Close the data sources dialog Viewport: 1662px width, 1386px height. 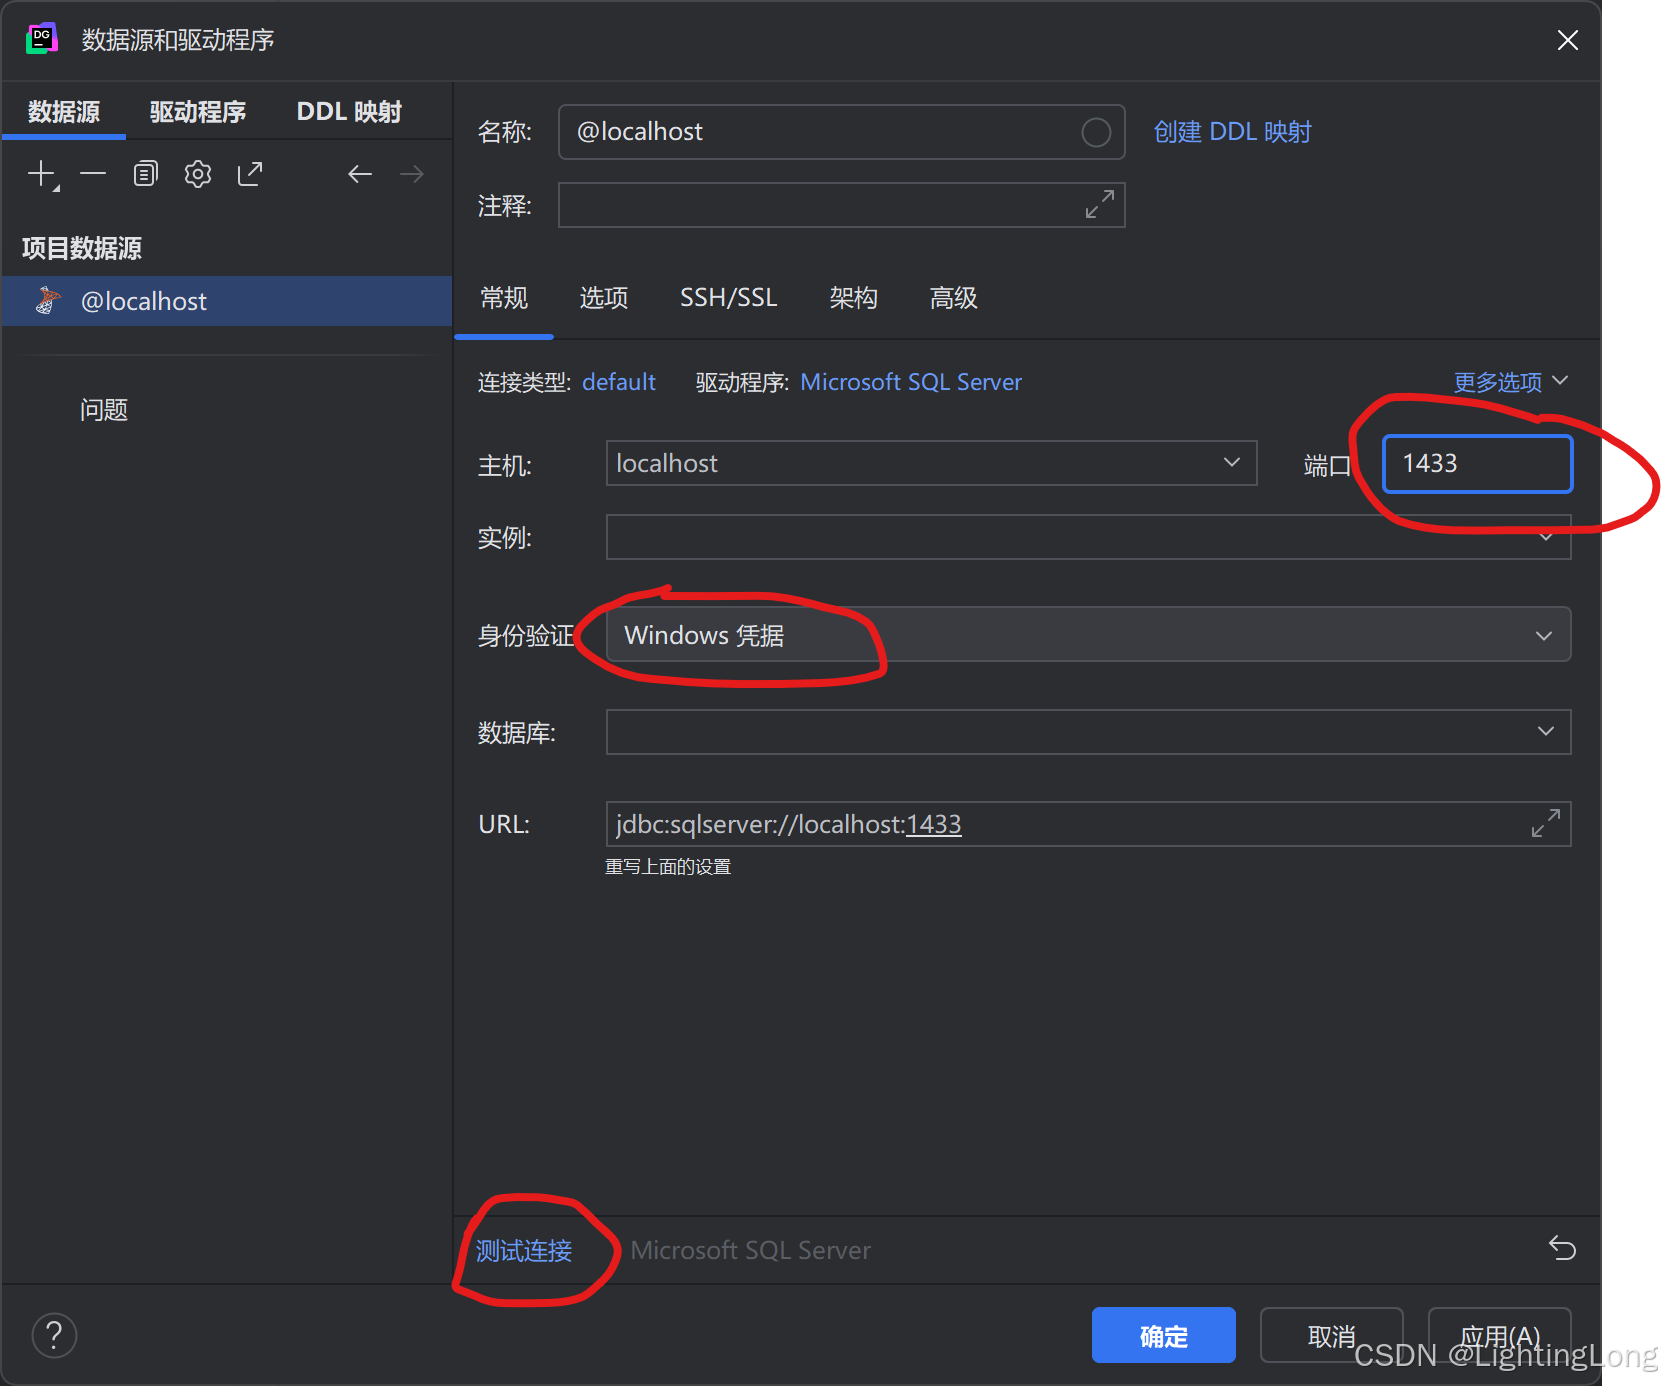[1567, 40]
